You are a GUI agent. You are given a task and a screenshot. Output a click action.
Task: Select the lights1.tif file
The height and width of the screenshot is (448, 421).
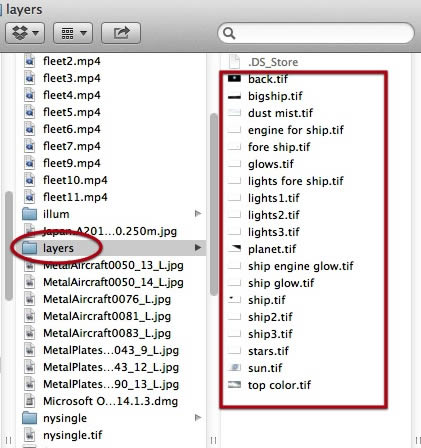(x=274, y=198)
